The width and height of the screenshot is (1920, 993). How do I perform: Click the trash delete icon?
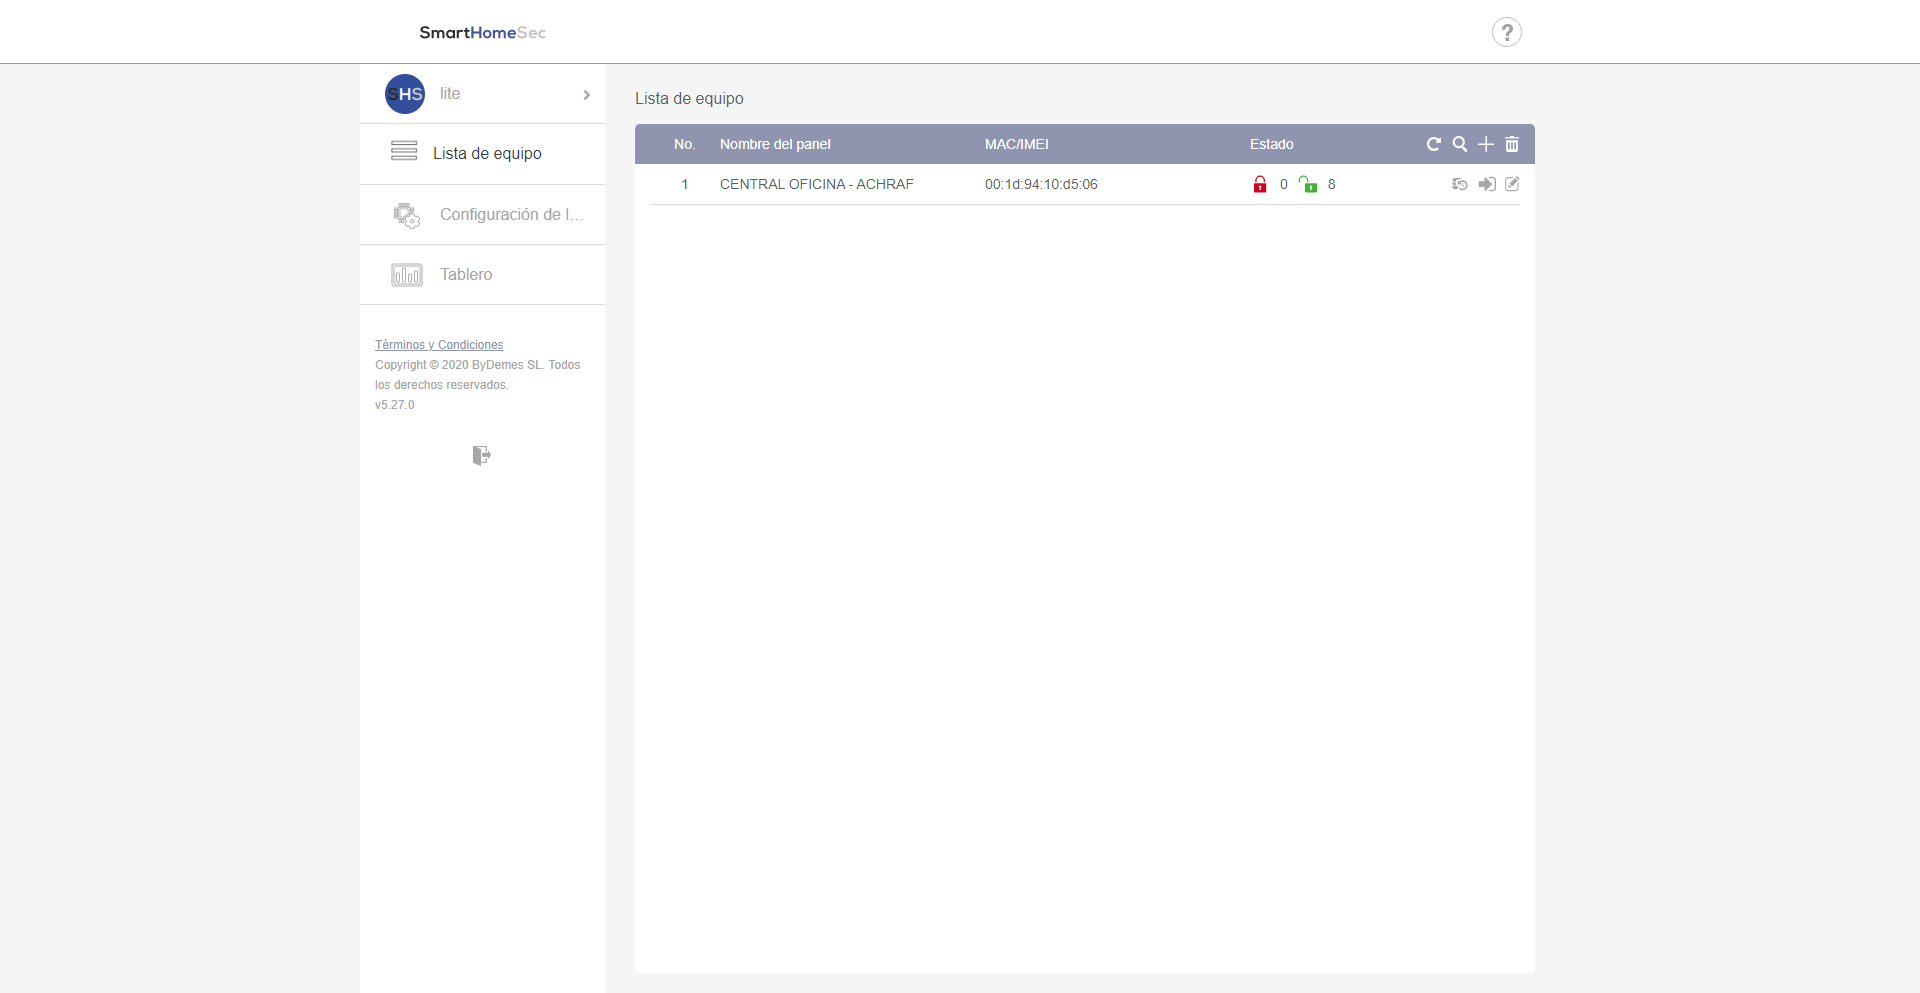[1512, 144]
